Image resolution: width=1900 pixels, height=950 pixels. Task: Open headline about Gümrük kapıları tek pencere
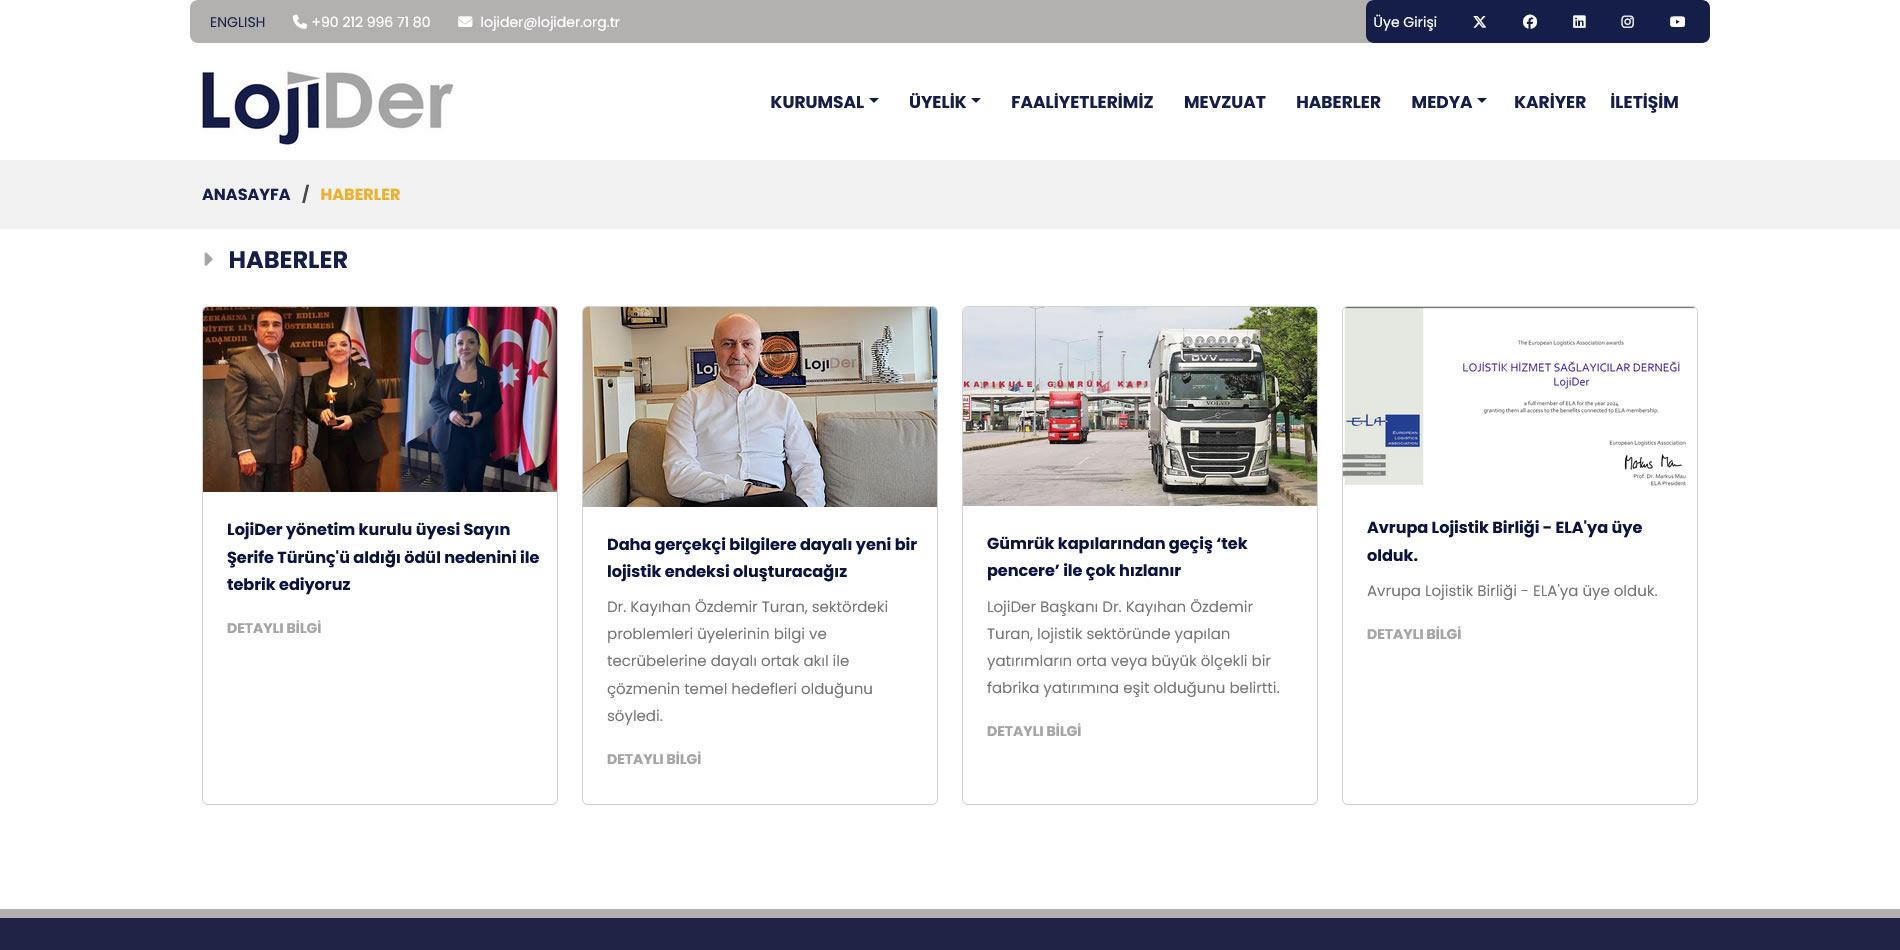click(x=1117, y=557)
